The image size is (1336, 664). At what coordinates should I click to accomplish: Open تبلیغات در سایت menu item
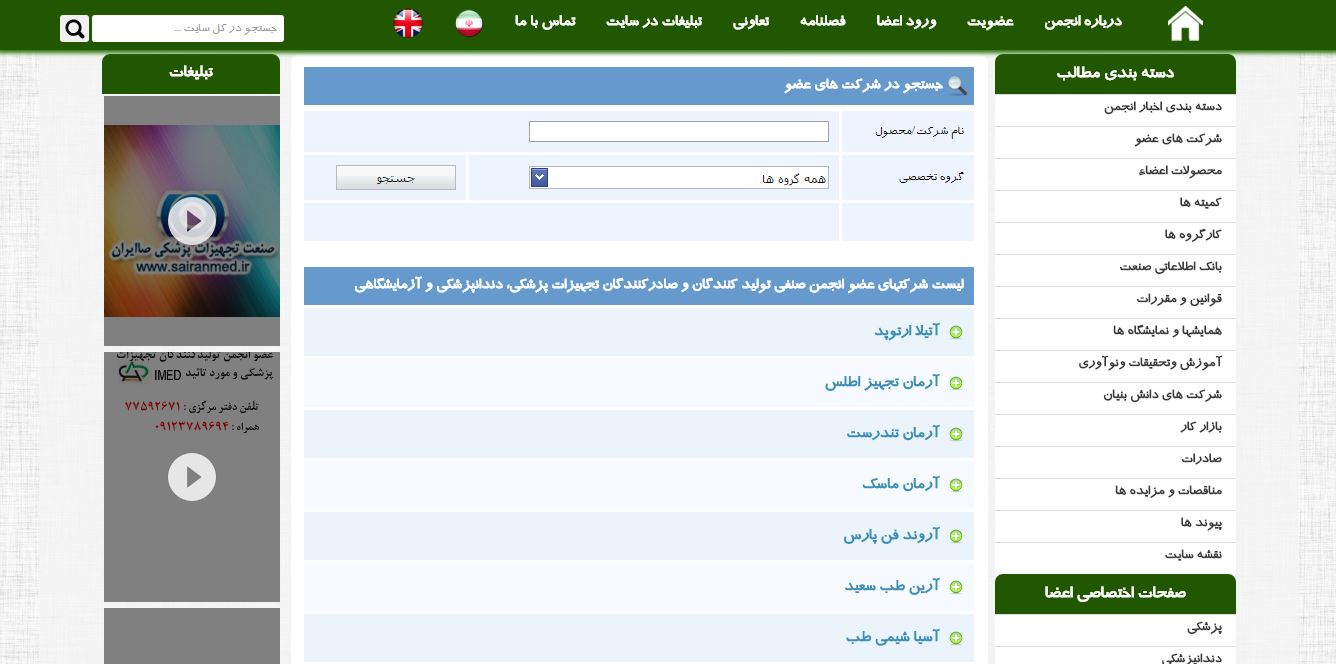tap(654, 21)
